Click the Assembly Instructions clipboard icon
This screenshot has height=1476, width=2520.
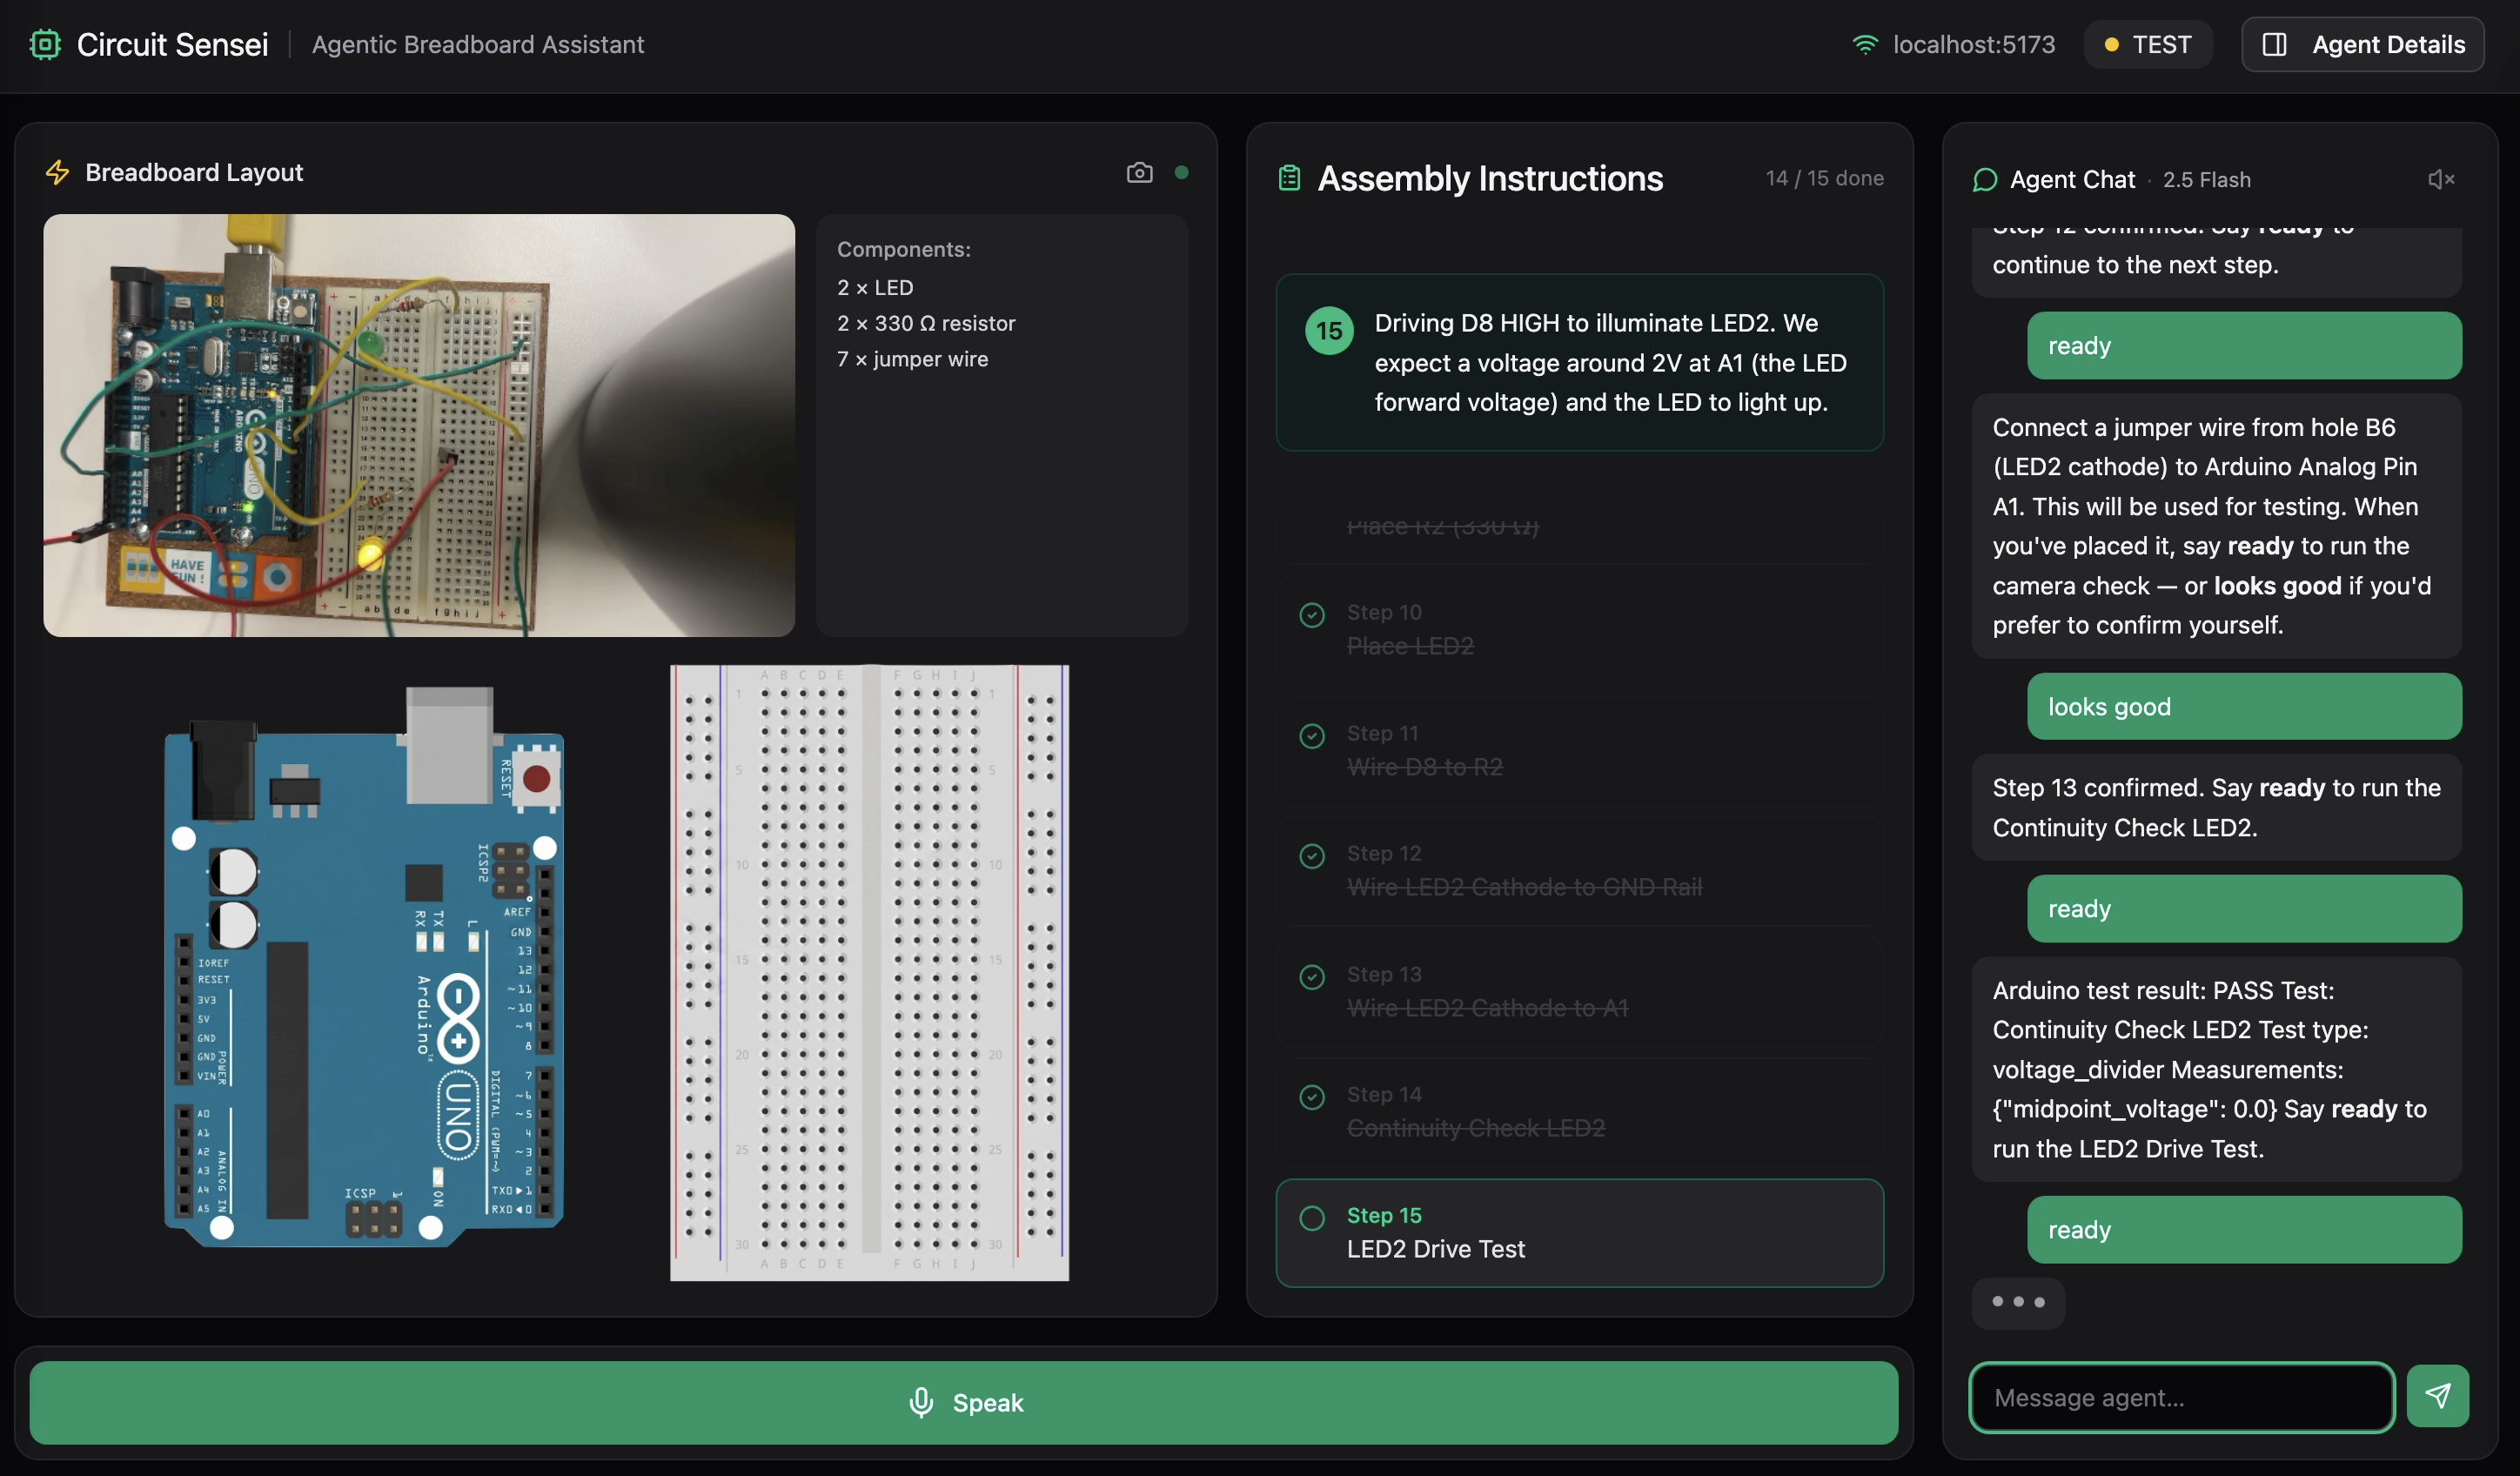click(x=1289, y=178)
